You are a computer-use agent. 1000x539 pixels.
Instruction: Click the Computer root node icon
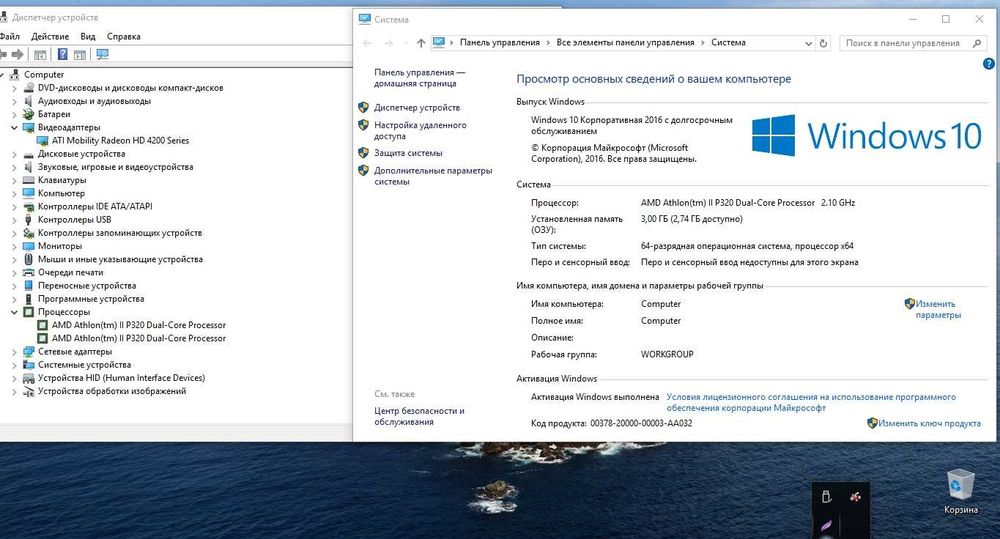15,75
